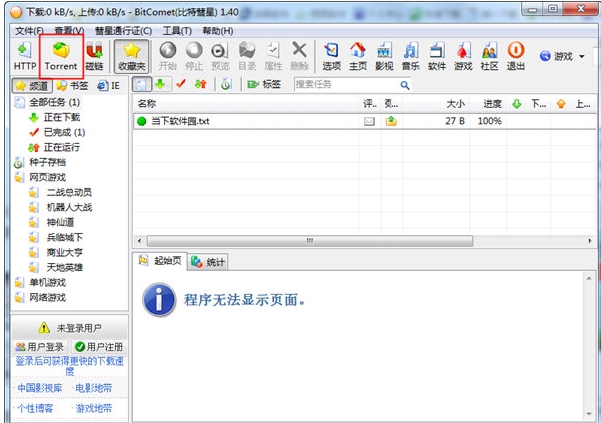The image size is (601, 423).
Task: Open the 彗星通行证(C) menu
Action: click(x=123, y=31)
